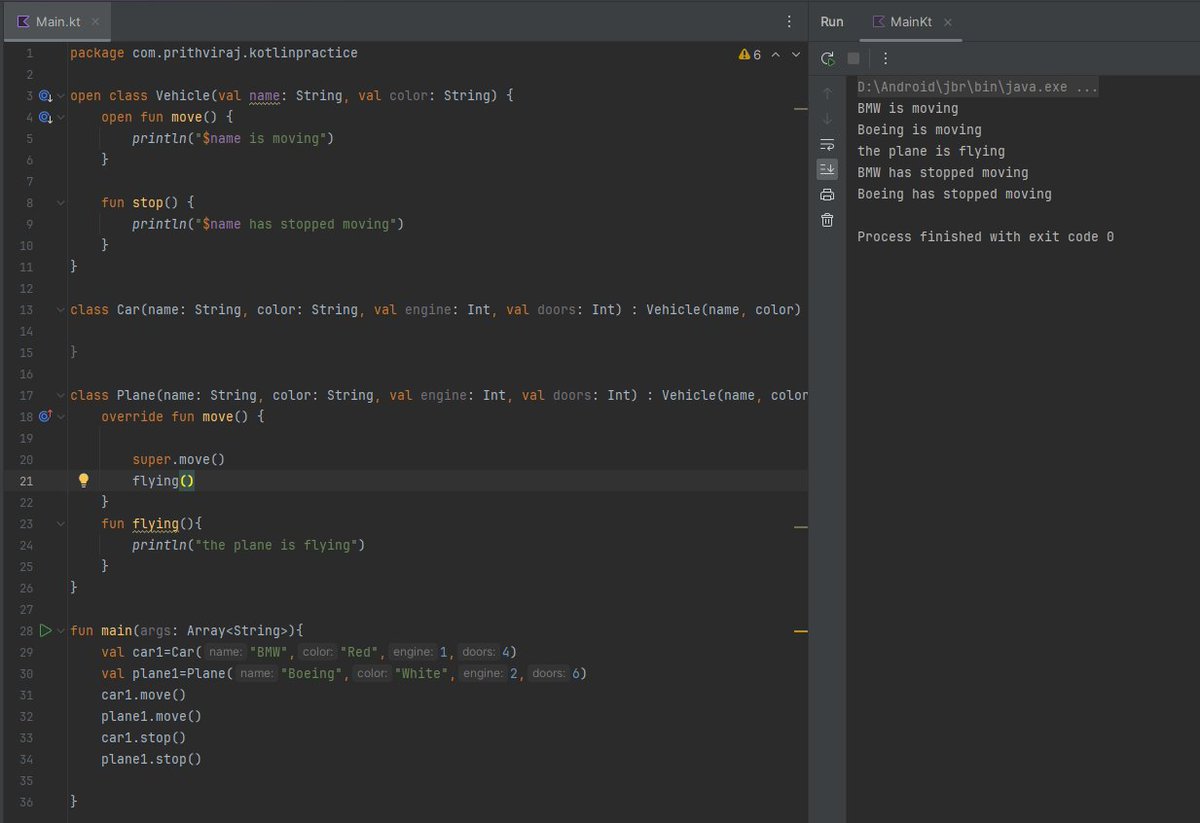Click 'BMW has stopped moving' output line
1200x823 pixels.
942,173
